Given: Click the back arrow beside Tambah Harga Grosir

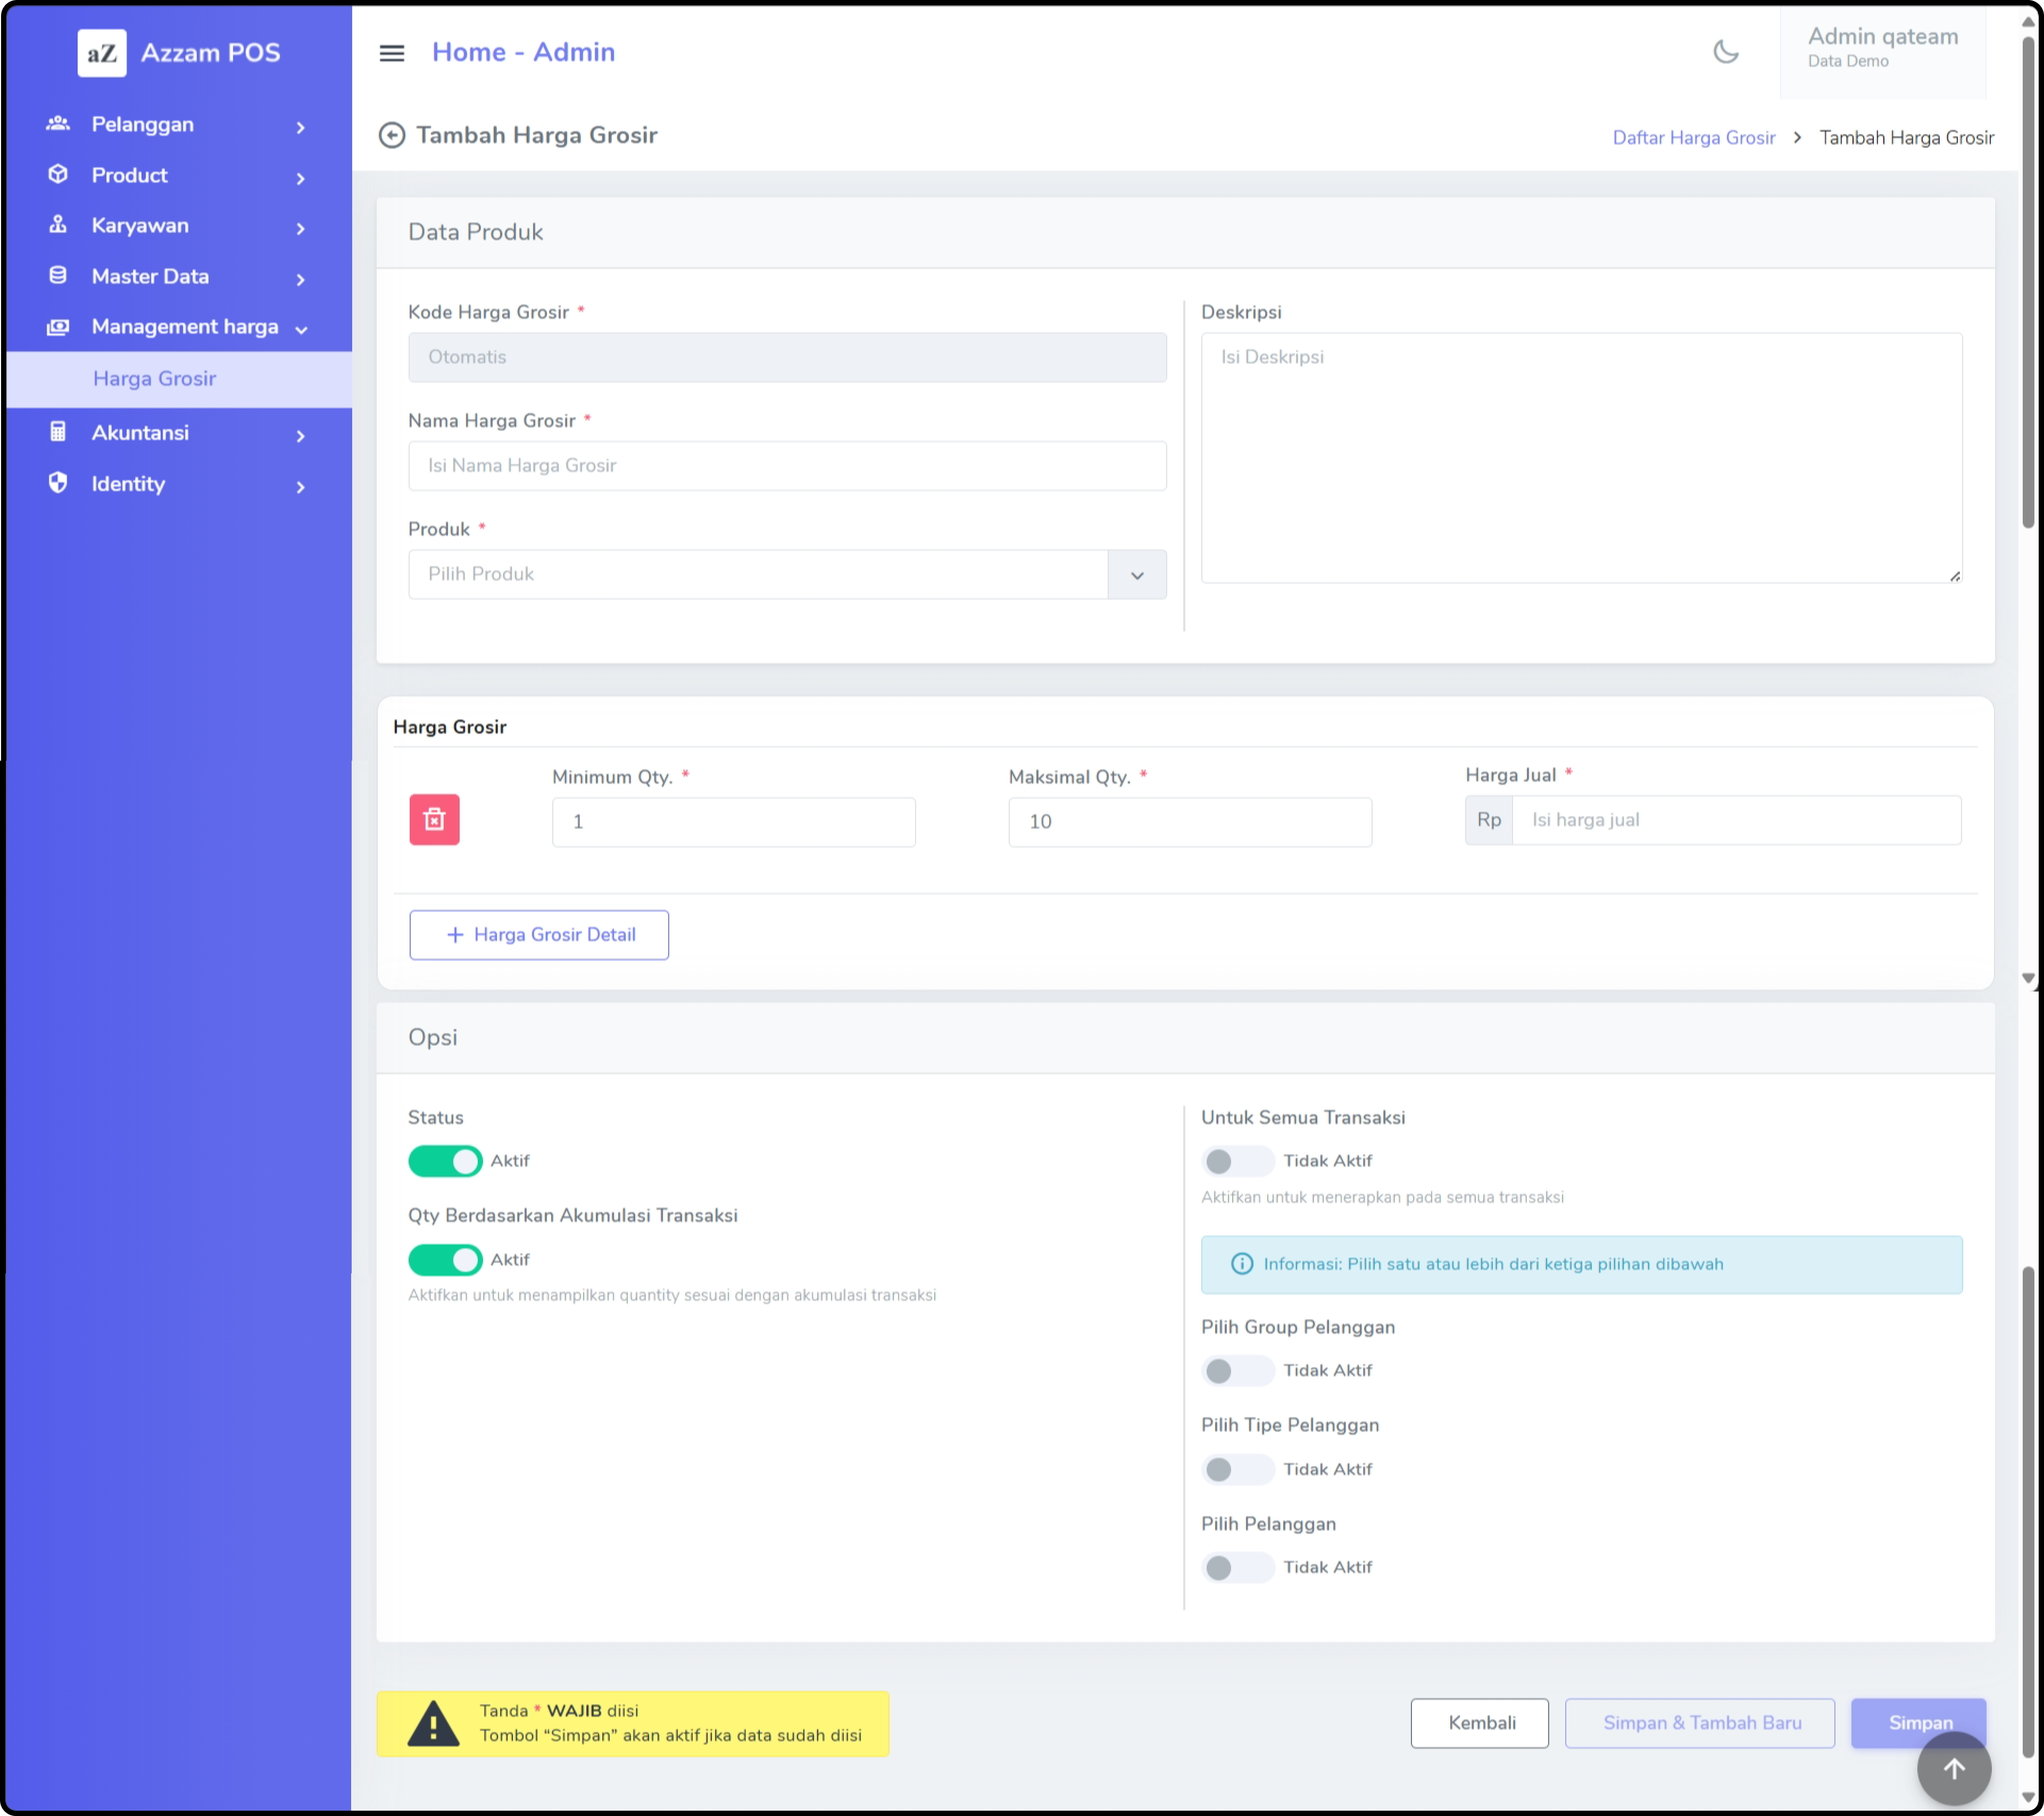Looking at the screenshot, I should [x=392, y=135].
